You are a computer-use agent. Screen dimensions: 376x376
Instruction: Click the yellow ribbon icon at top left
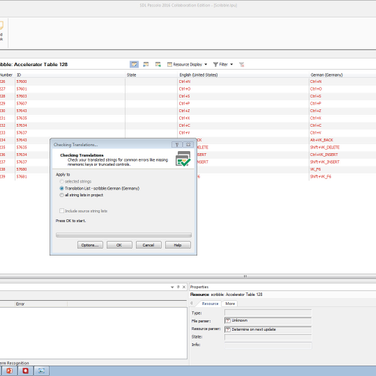point(1,25)
